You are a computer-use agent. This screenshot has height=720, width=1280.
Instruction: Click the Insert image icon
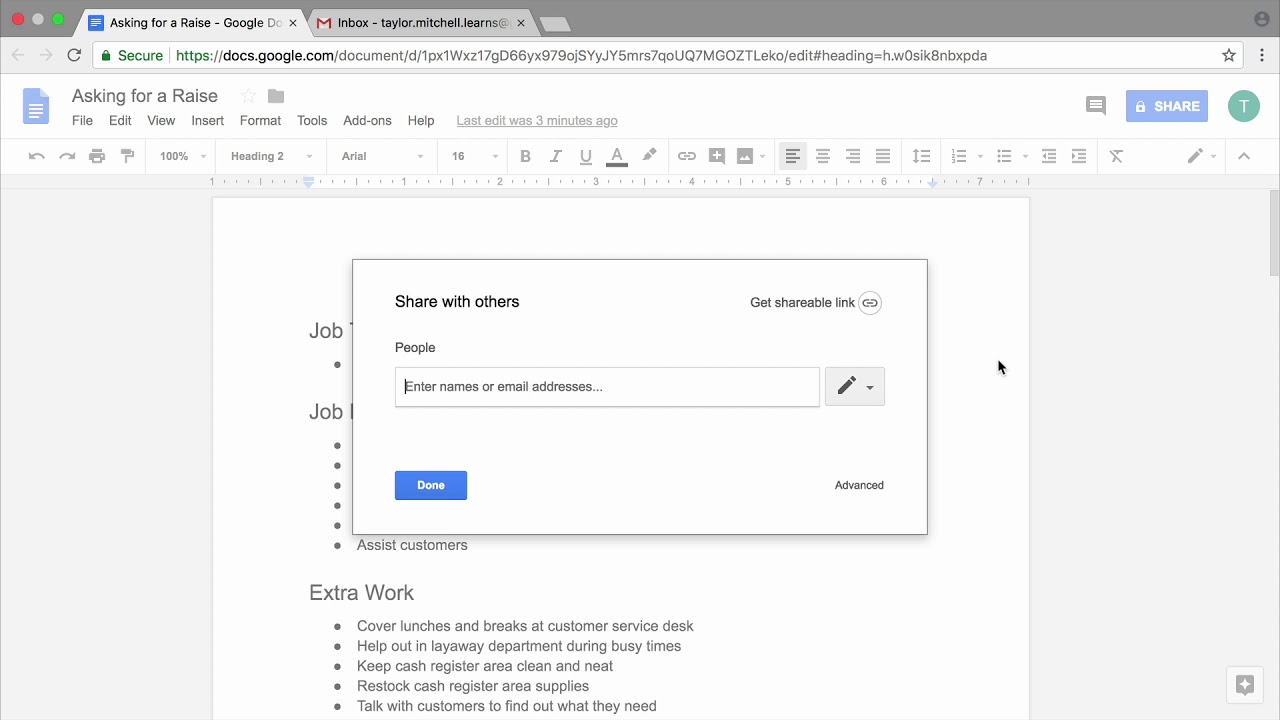pos(745,156)
